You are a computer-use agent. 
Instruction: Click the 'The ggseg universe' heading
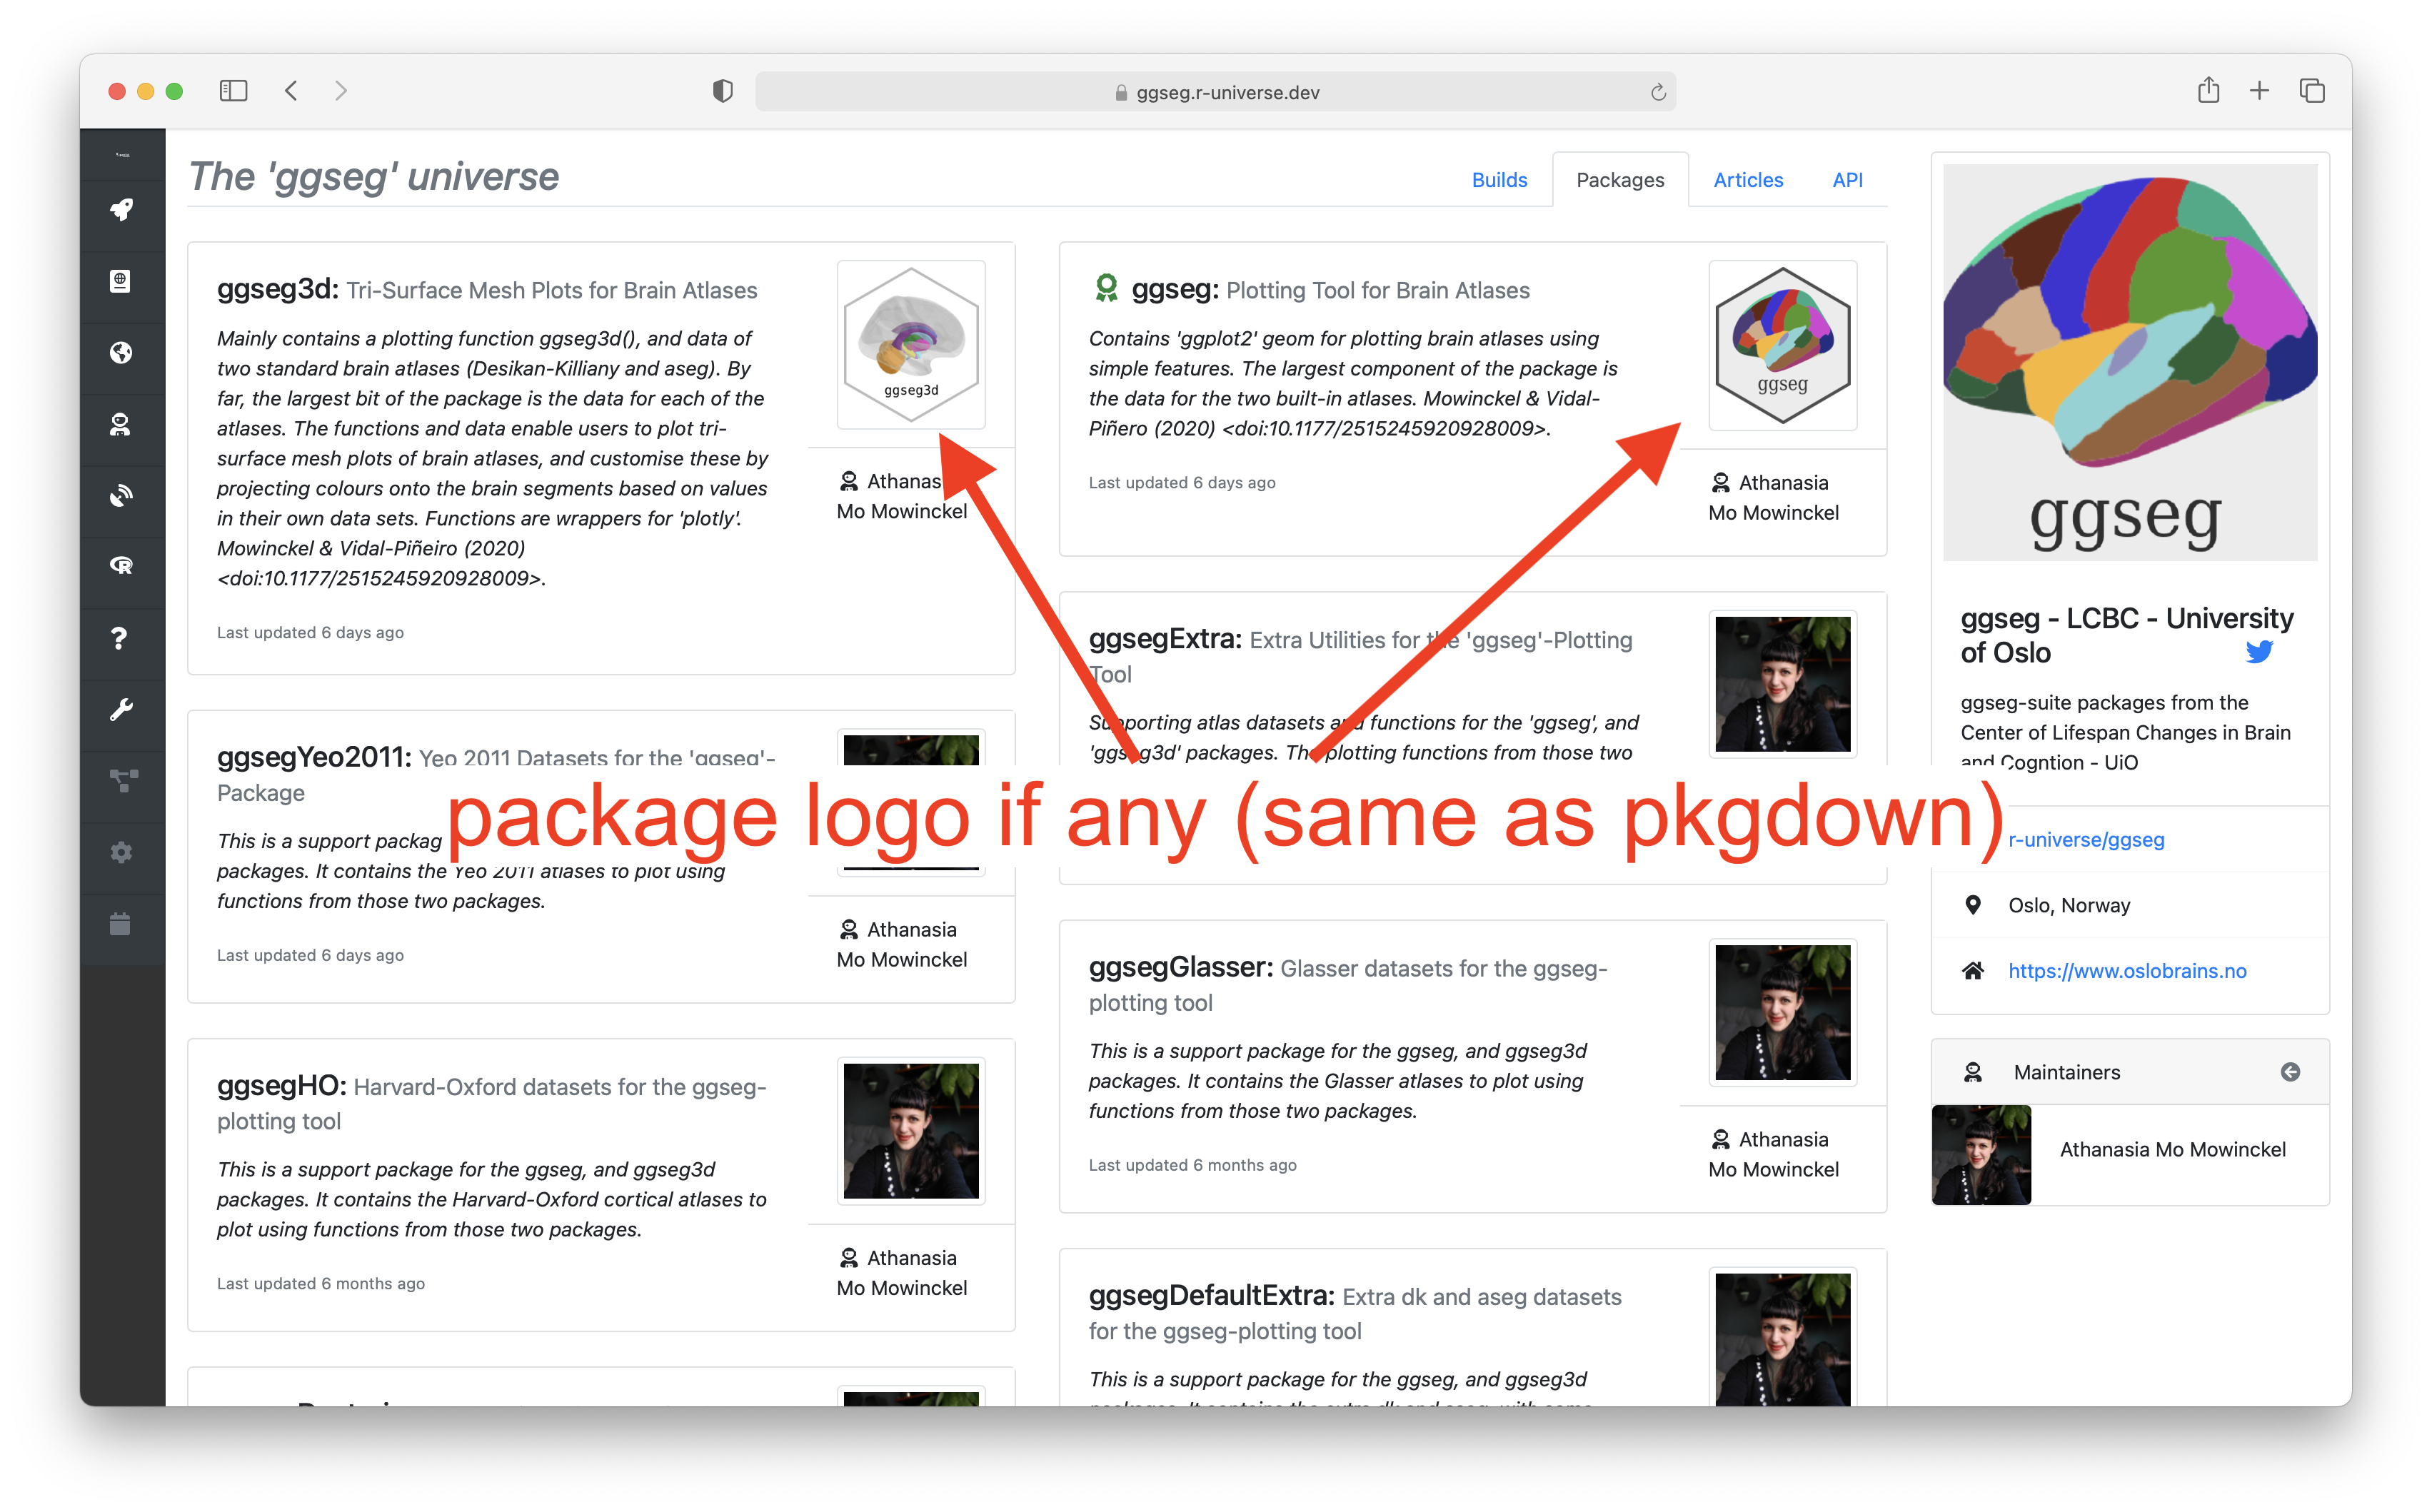(x=373, y=176)
